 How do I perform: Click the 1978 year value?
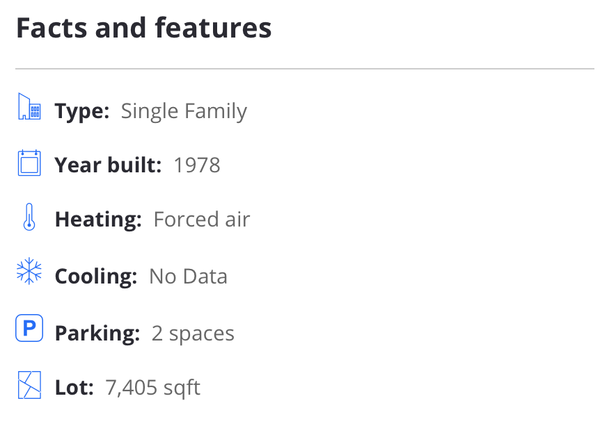(x=197, y=165)
